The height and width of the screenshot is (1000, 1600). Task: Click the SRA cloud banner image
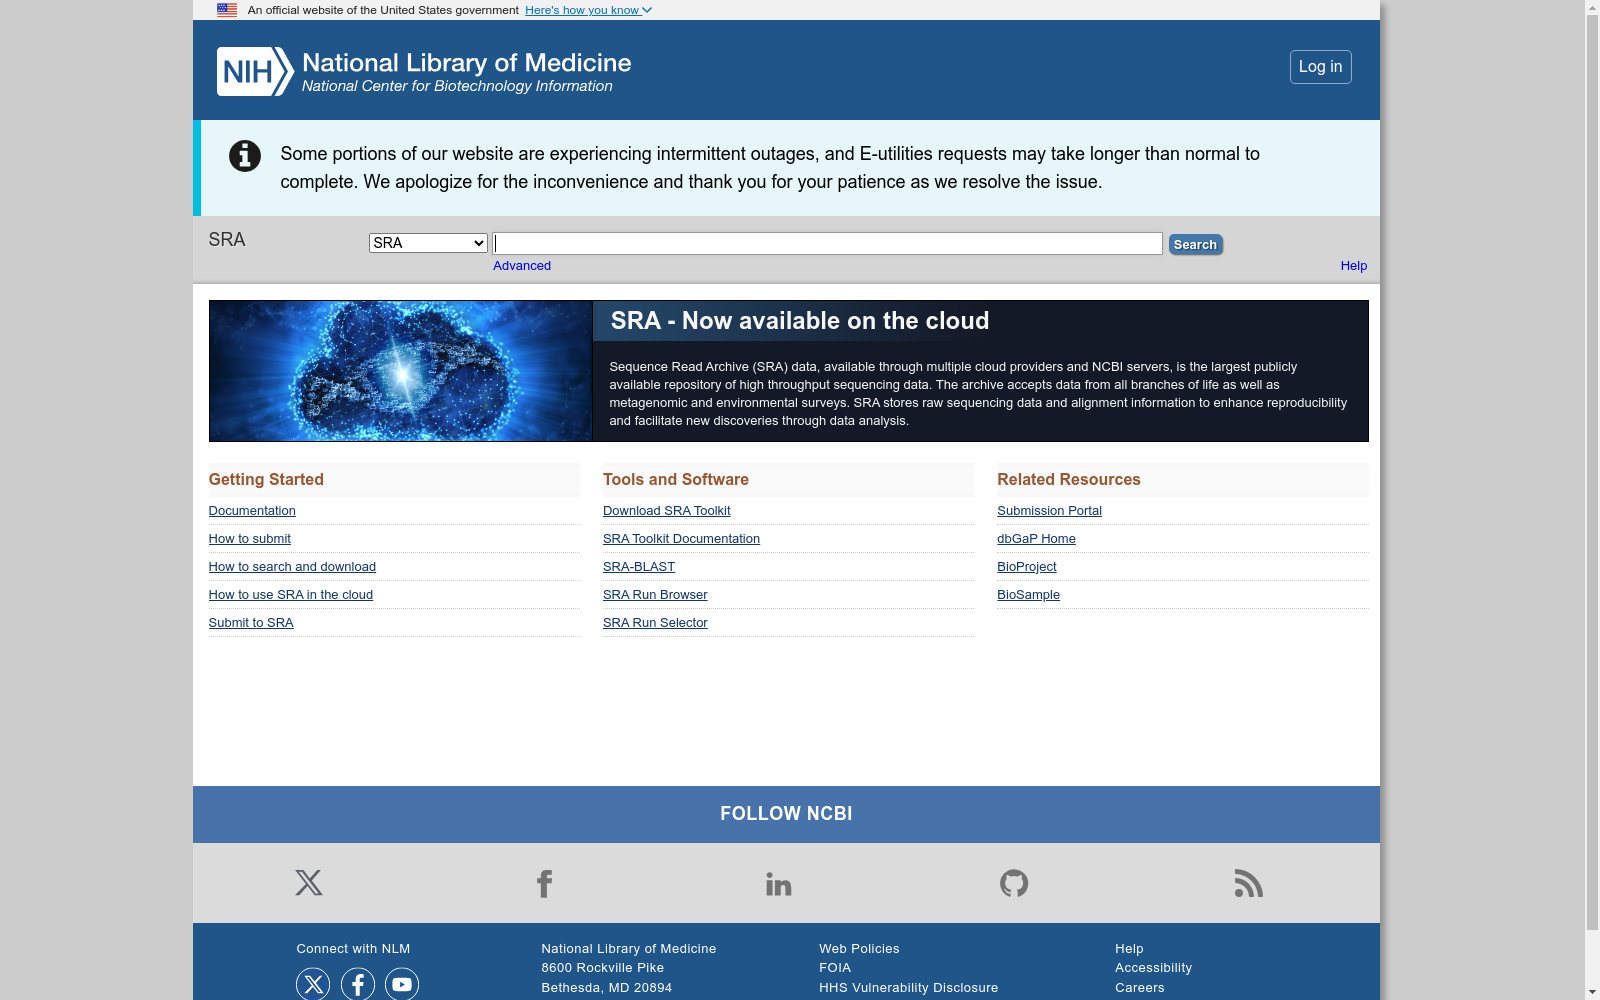point(401,371)
